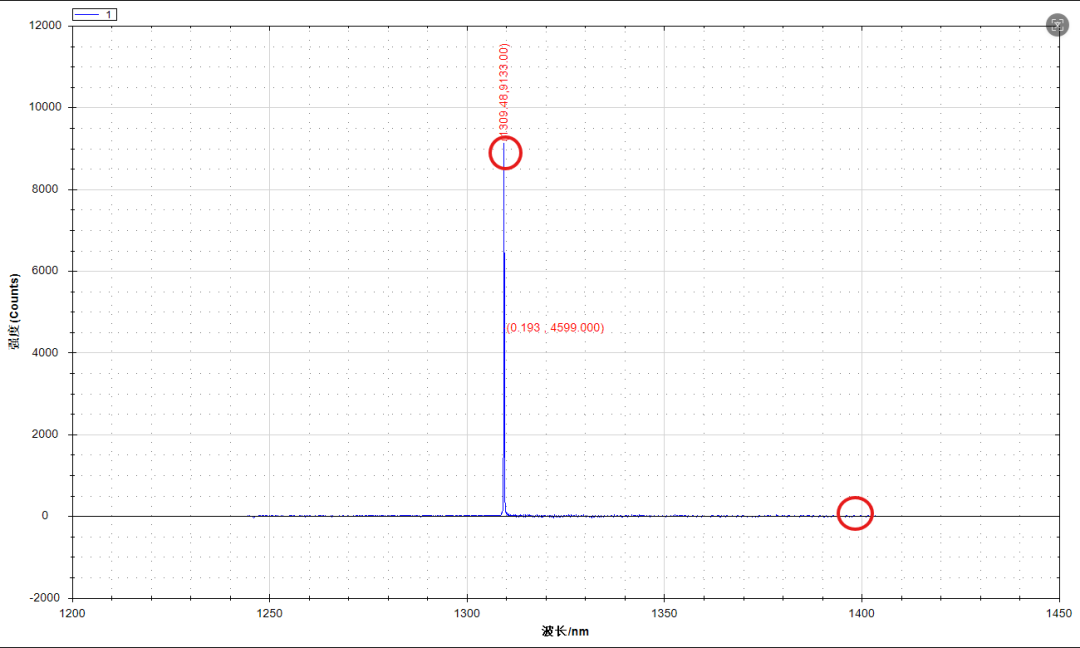Click y-axis tick label 2000

(x=45, y=434)
